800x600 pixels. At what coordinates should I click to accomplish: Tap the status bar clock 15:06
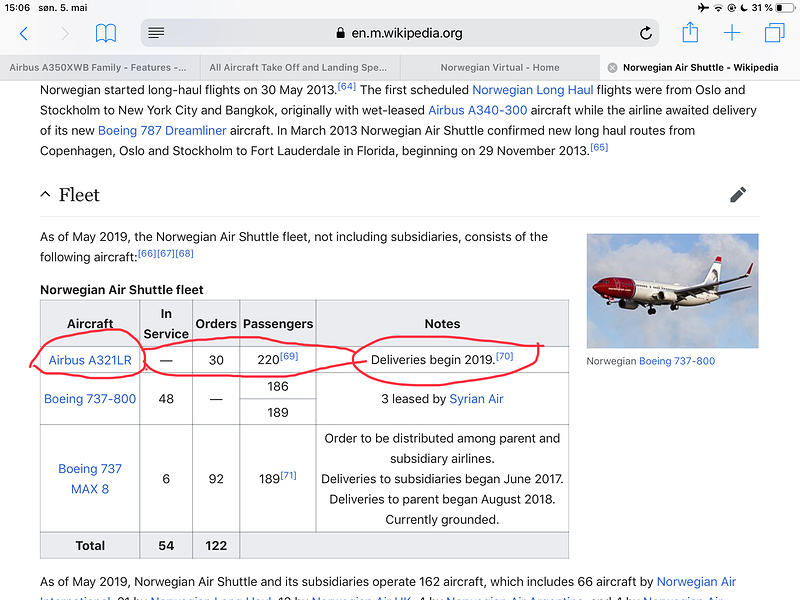[17, 8]
